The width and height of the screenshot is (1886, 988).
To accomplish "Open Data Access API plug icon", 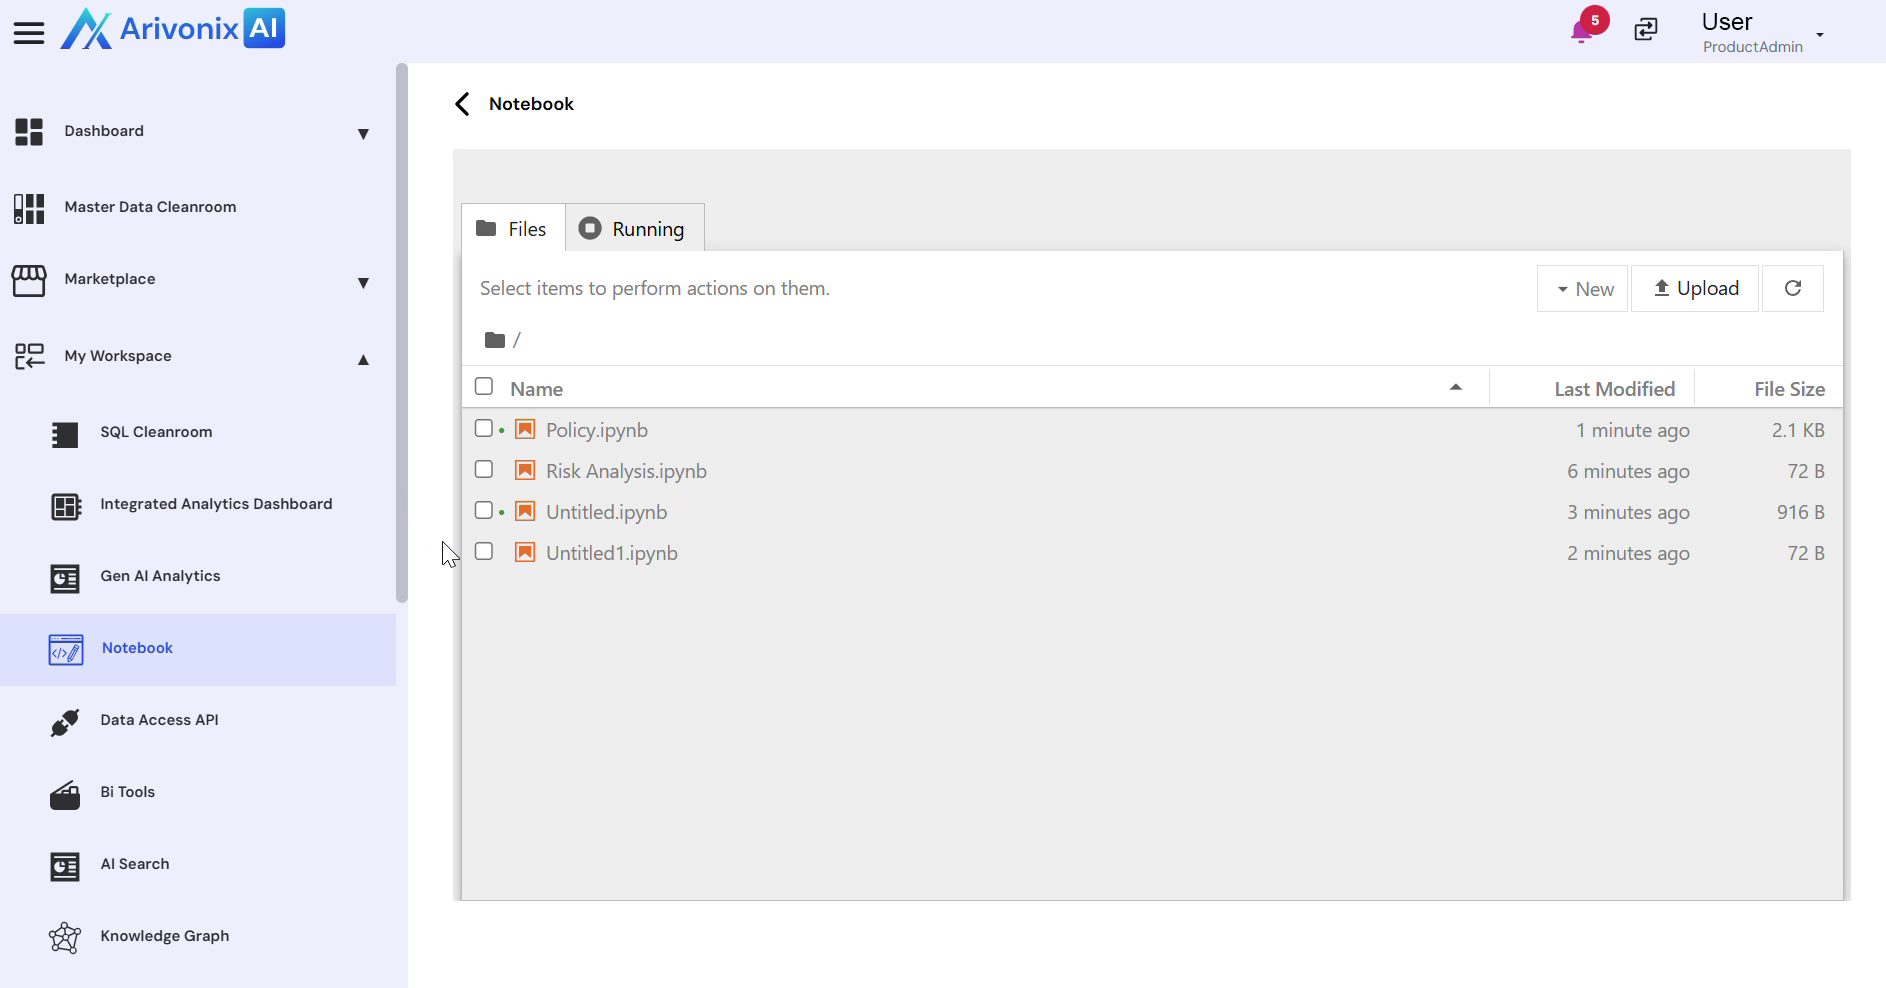I will [65, 721].
